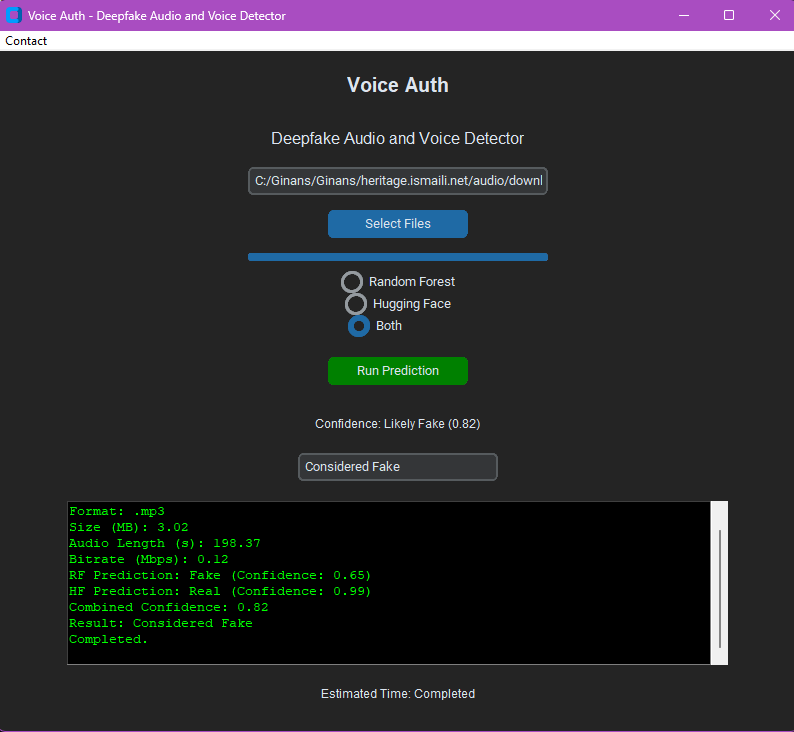Image resolution: width=794 pixels, height=732 pixels.
Task: Click the Voice Auth heading
Action: [x=398, y=85]
